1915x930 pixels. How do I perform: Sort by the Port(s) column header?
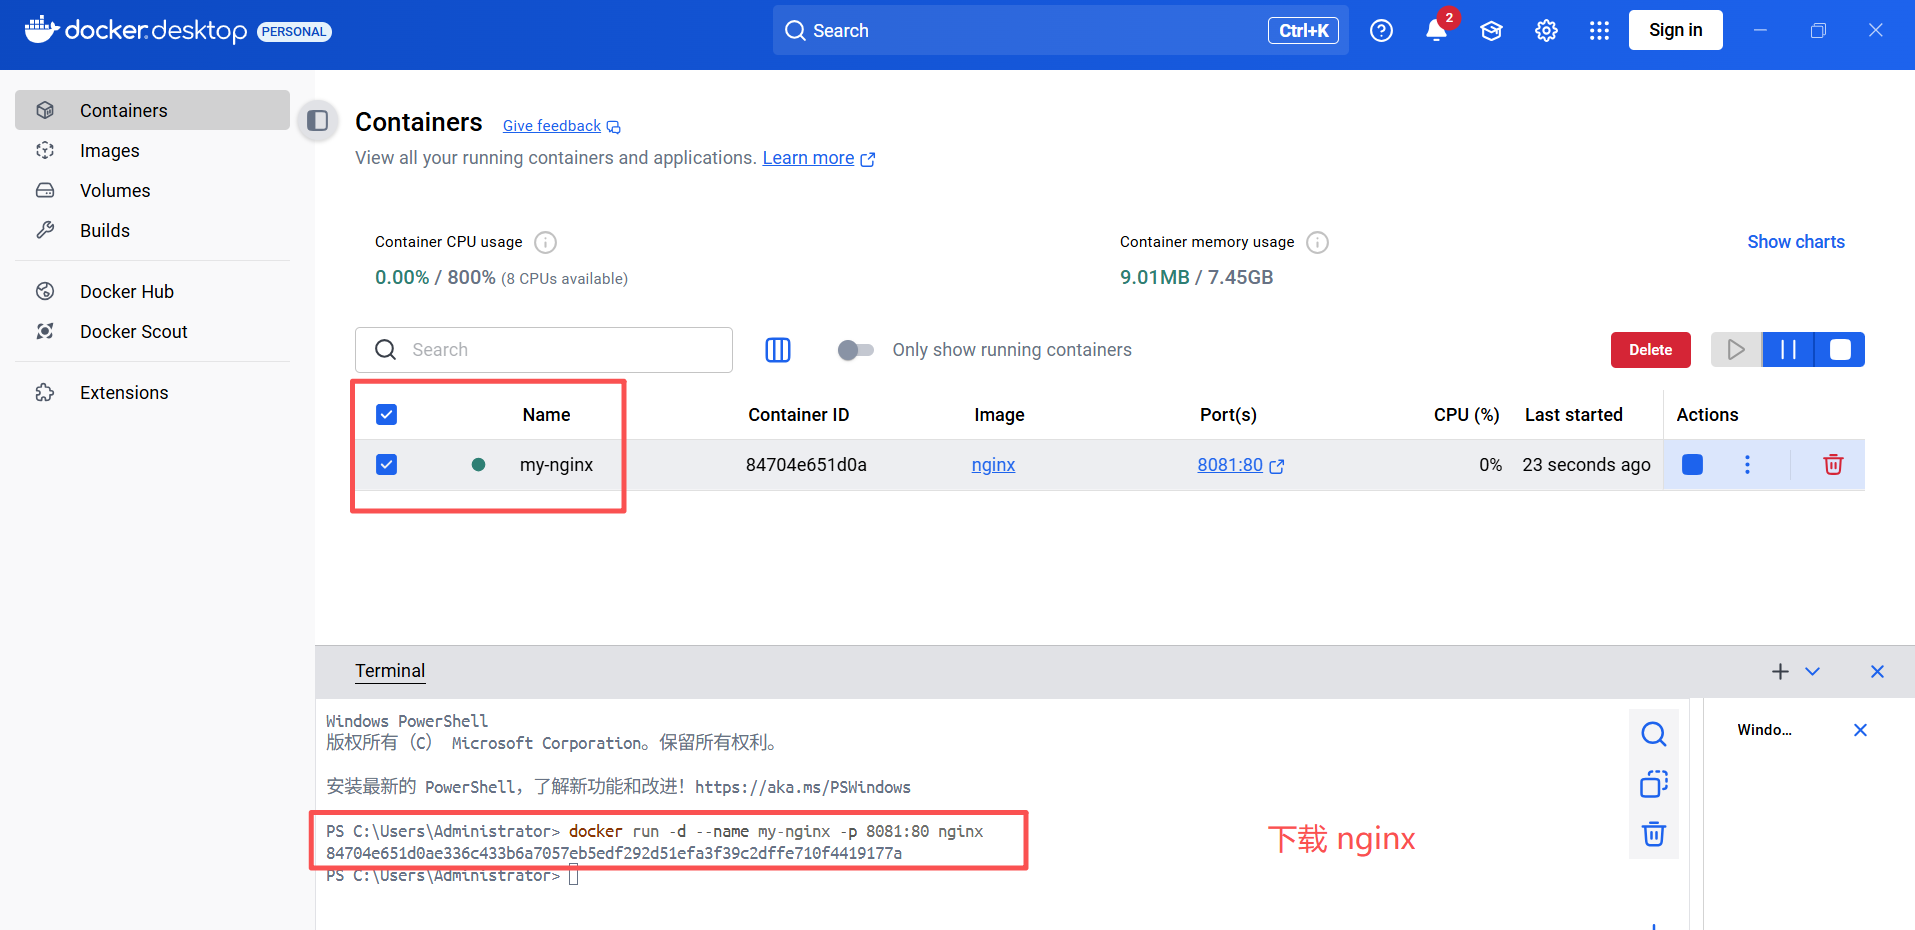1228,415
